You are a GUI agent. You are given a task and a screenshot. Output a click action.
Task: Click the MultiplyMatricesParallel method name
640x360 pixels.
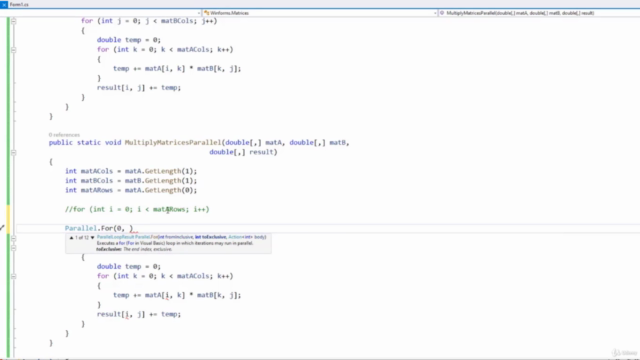tap(173, 142)
